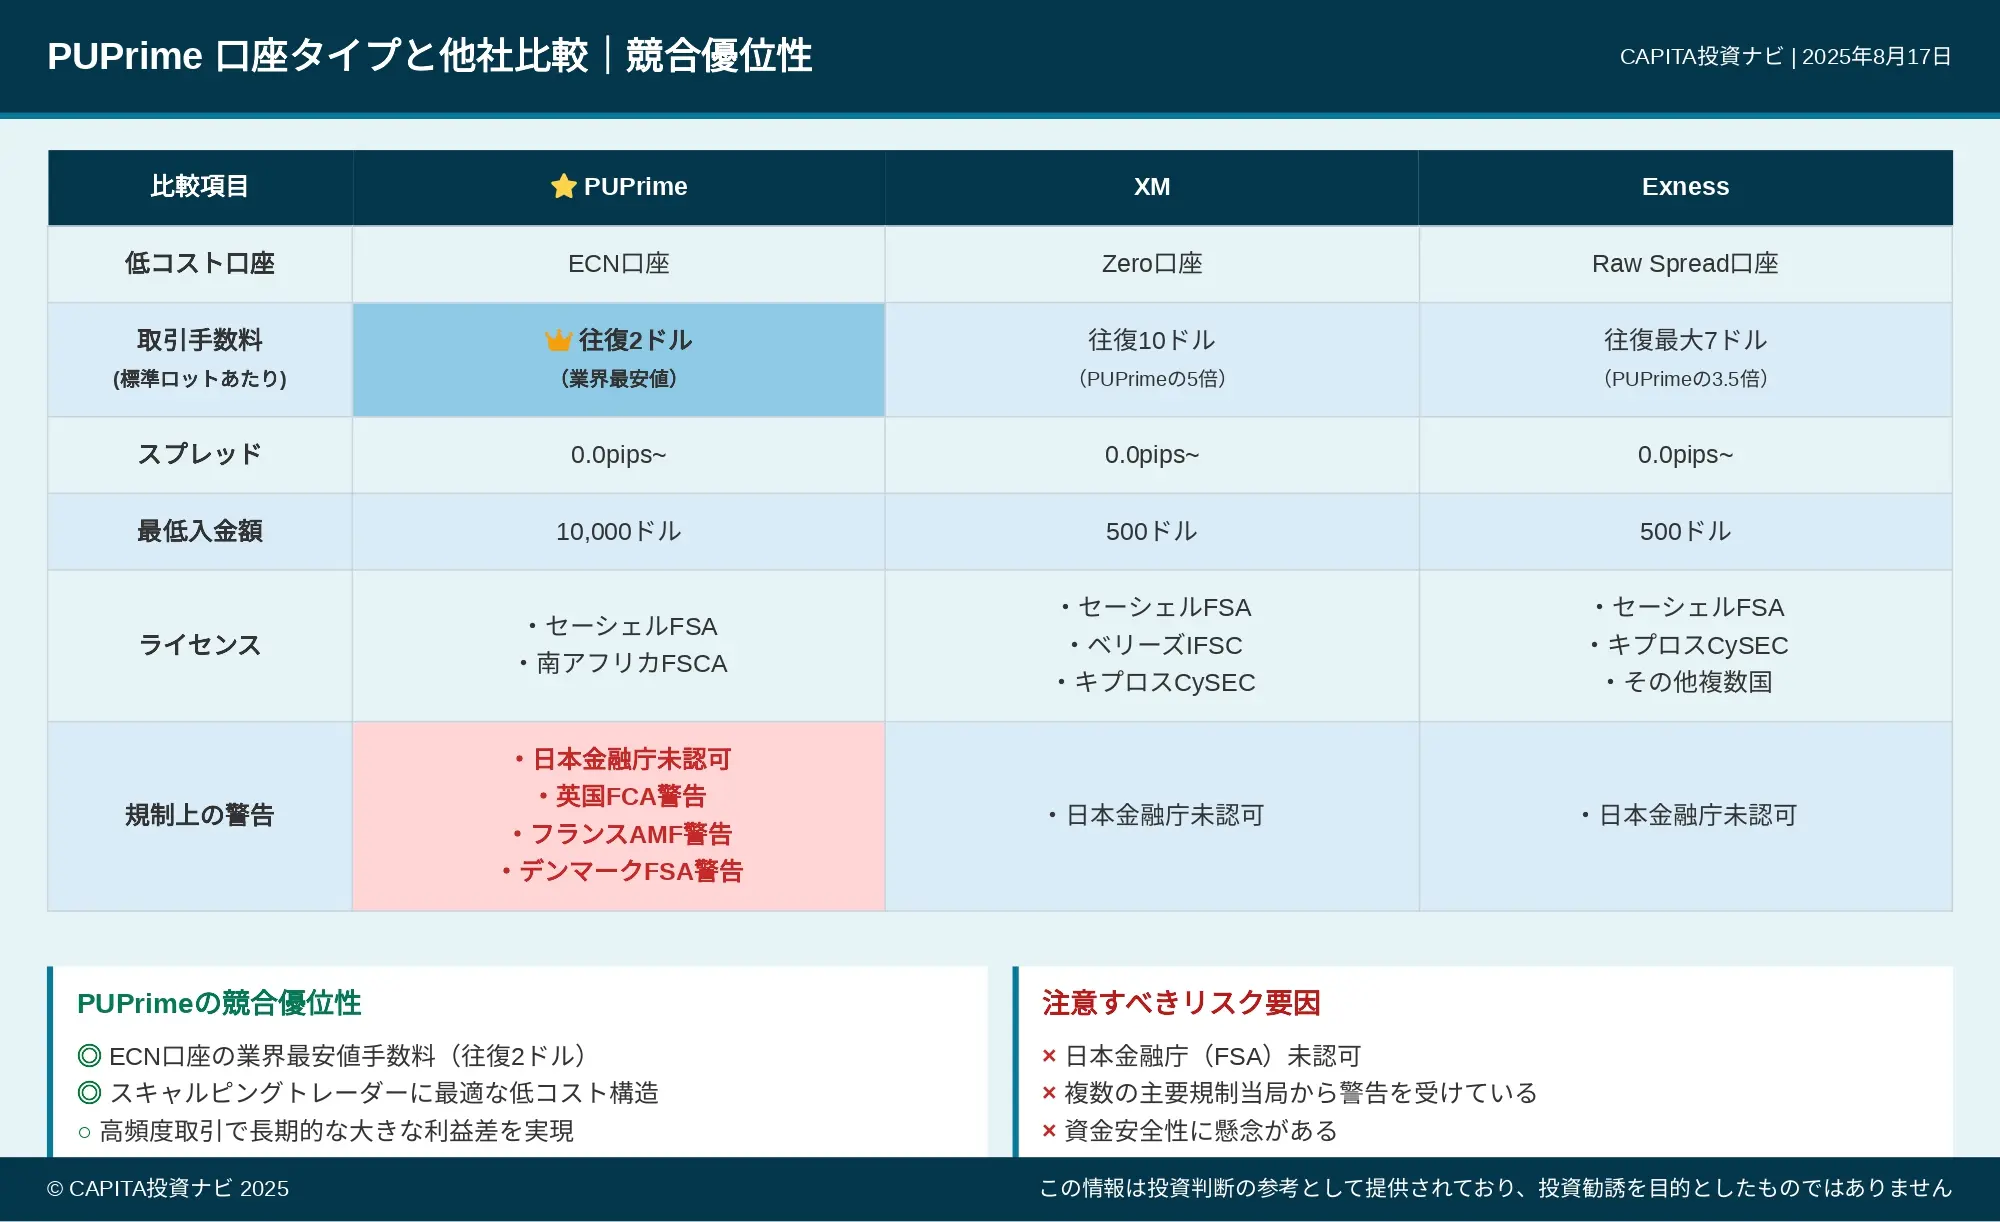Viewport: 2000px width, 1222px height.
Task: Click the 往復10ドル fee value
Action: coord(1152,341)
